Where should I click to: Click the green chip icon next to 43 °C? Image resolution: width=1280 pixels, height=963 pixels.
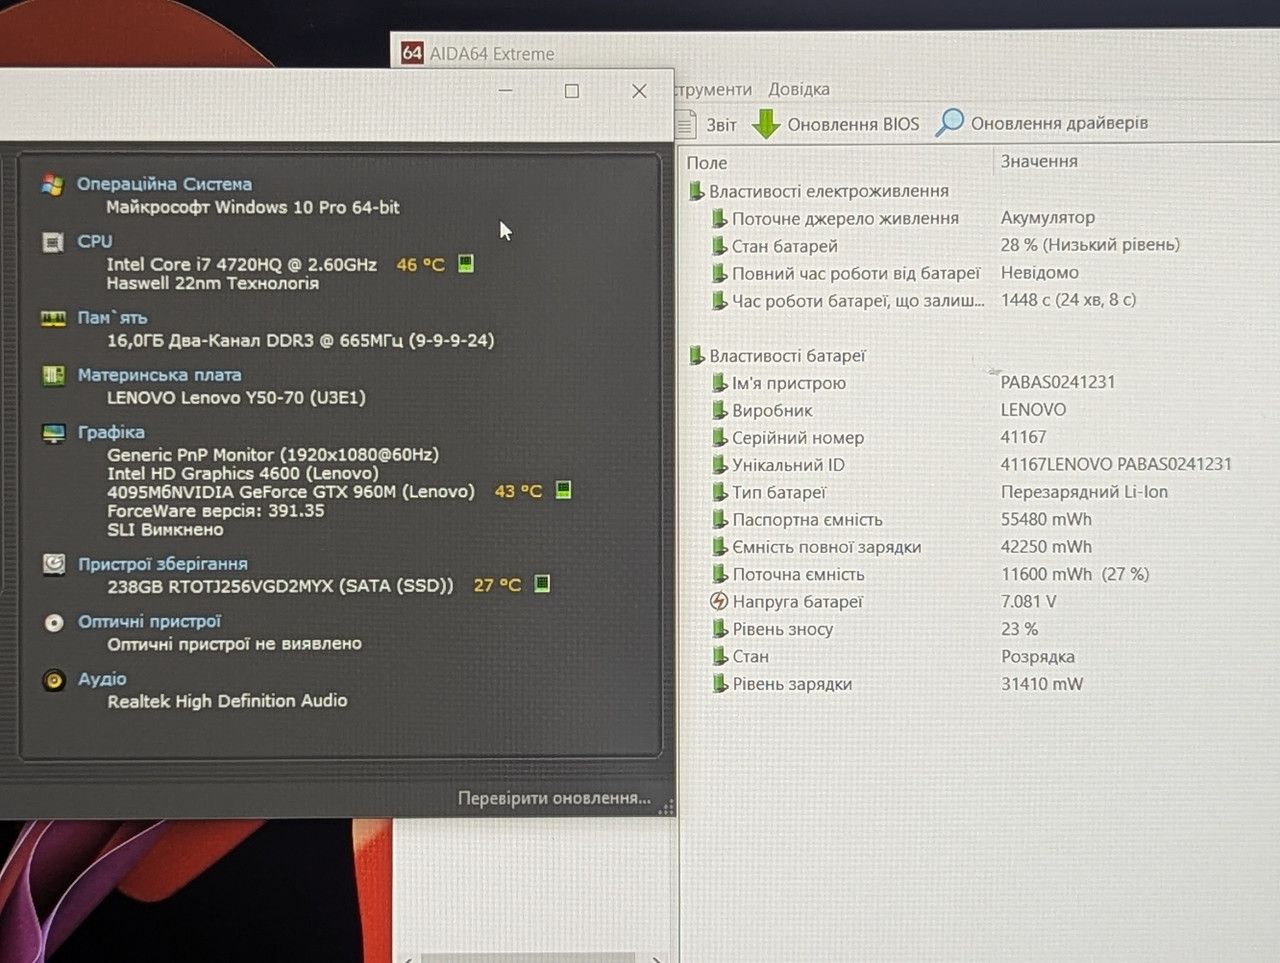(563, 490)
